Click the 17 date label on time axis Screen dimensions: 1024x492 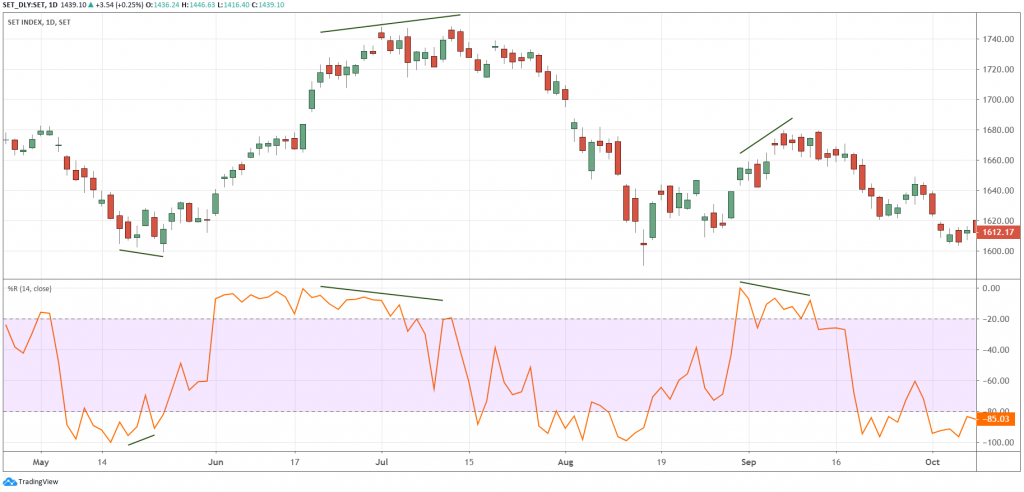[x=295, y=461]
